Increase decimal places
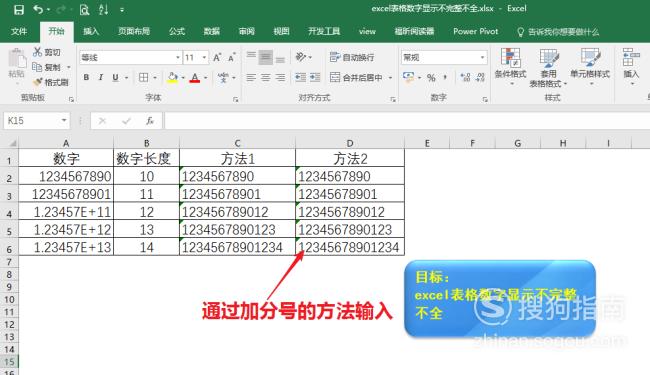This screenshot has width=650, height=375. (x=466, y=77)
